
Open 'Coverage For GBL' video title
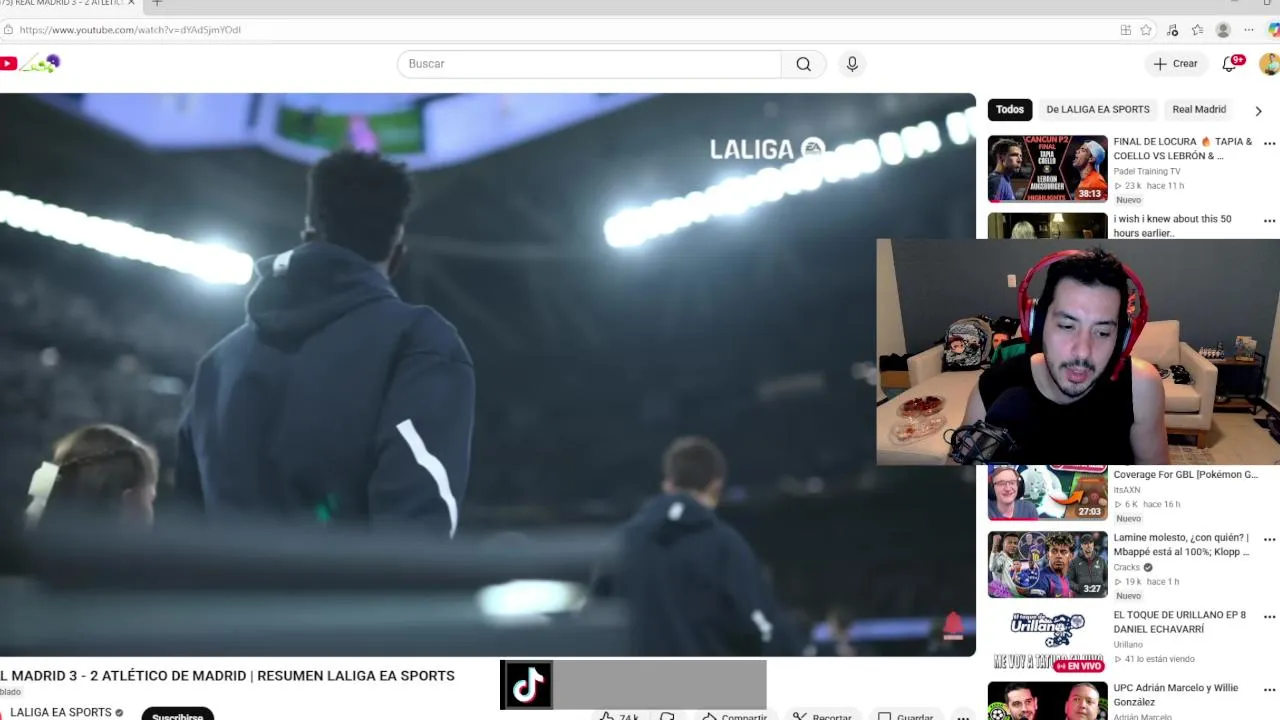click(x=1185, y=475)
